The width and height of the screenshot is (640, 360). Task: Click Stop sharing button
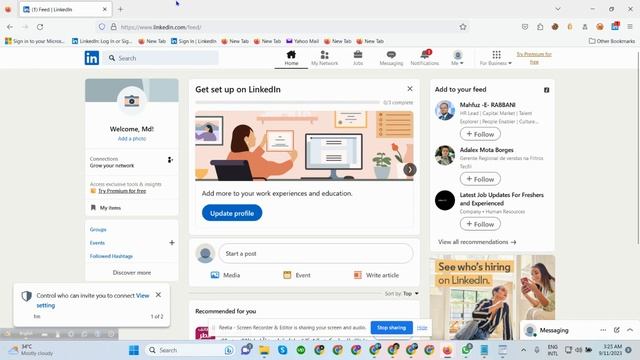pyautogui.click(x=391, y=327)
